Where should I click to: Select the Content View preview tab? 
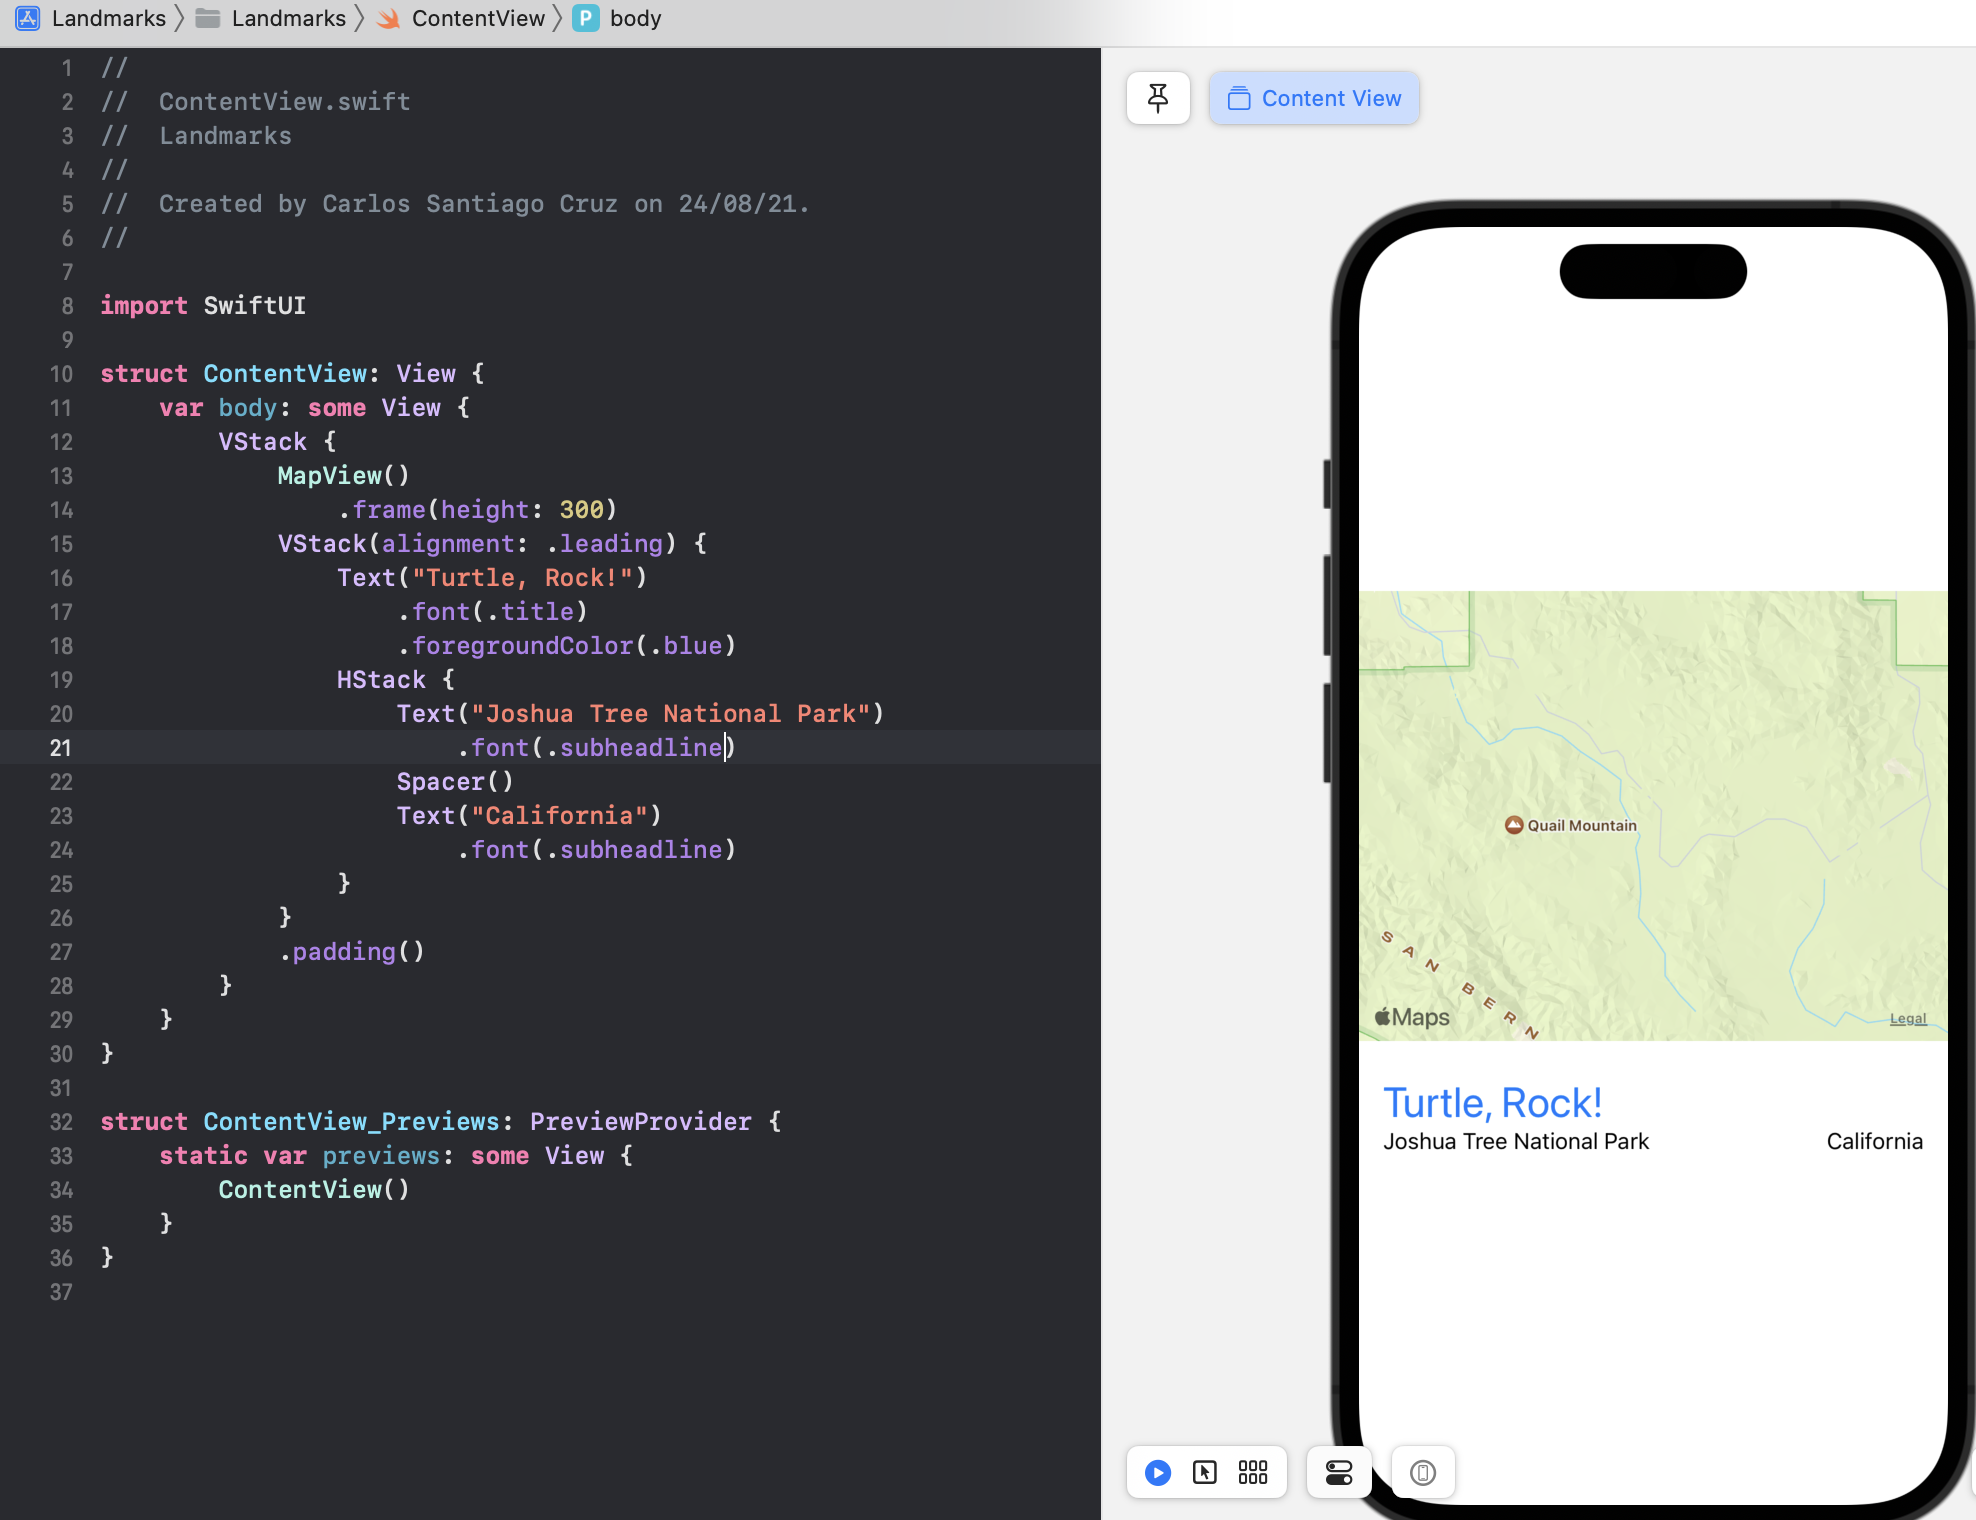click(1314, 98)
